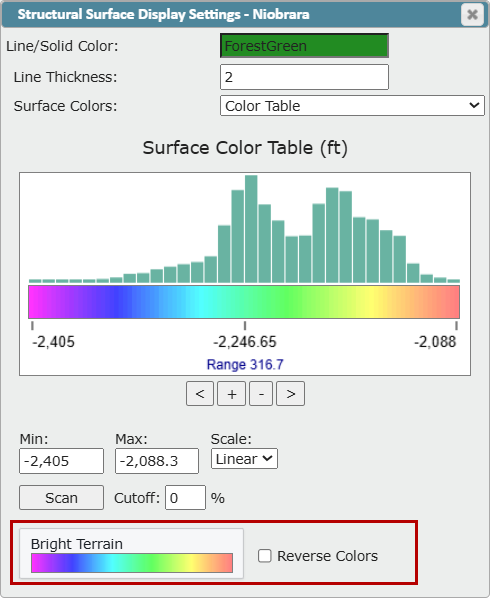Click the tallest histogram bar
Image resolution: width=490 pixels, height=598 pixels.
coord(251,229)
